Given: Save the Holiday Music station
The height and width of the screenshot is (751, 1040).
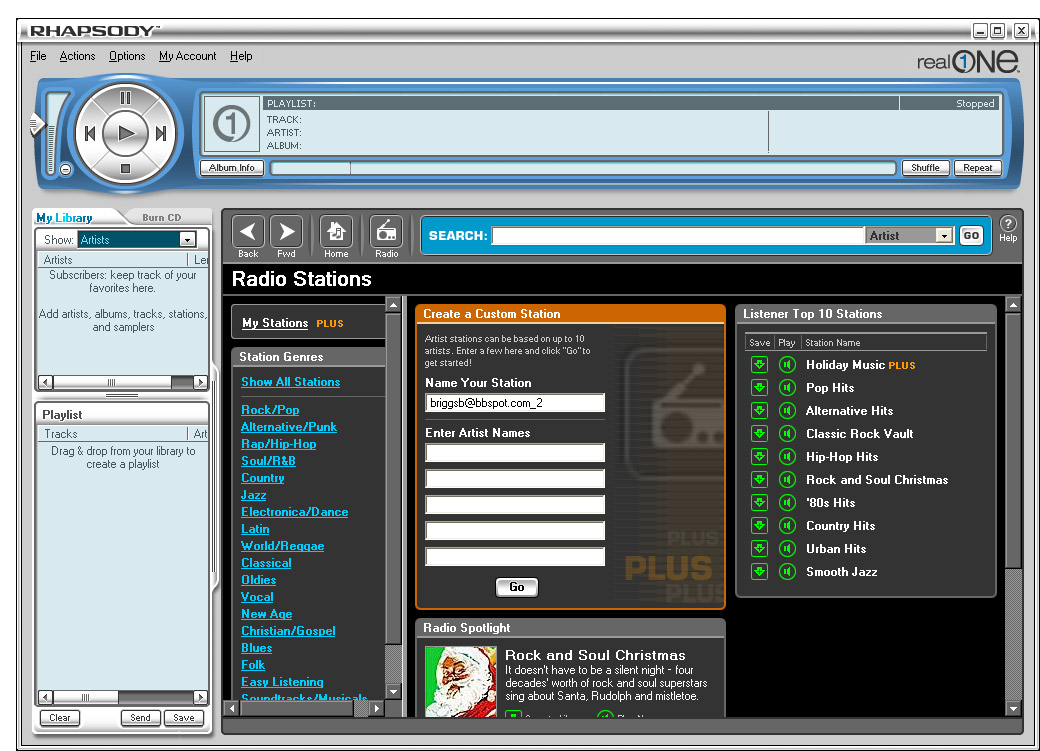Looking at the screenshot, I should (x=759, y=365).
